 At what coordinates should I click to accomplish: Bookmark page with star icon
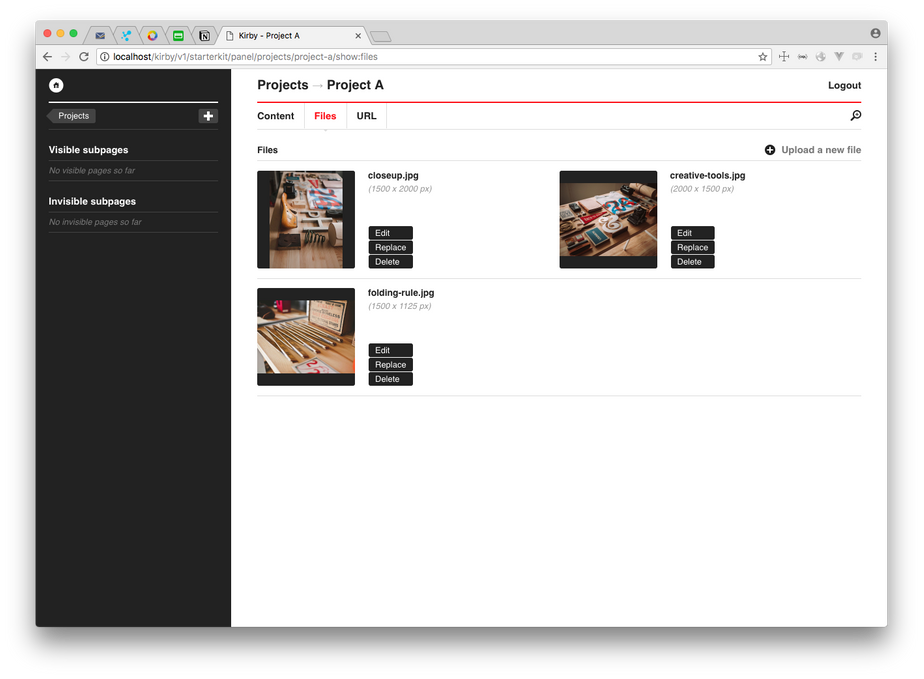763,57
